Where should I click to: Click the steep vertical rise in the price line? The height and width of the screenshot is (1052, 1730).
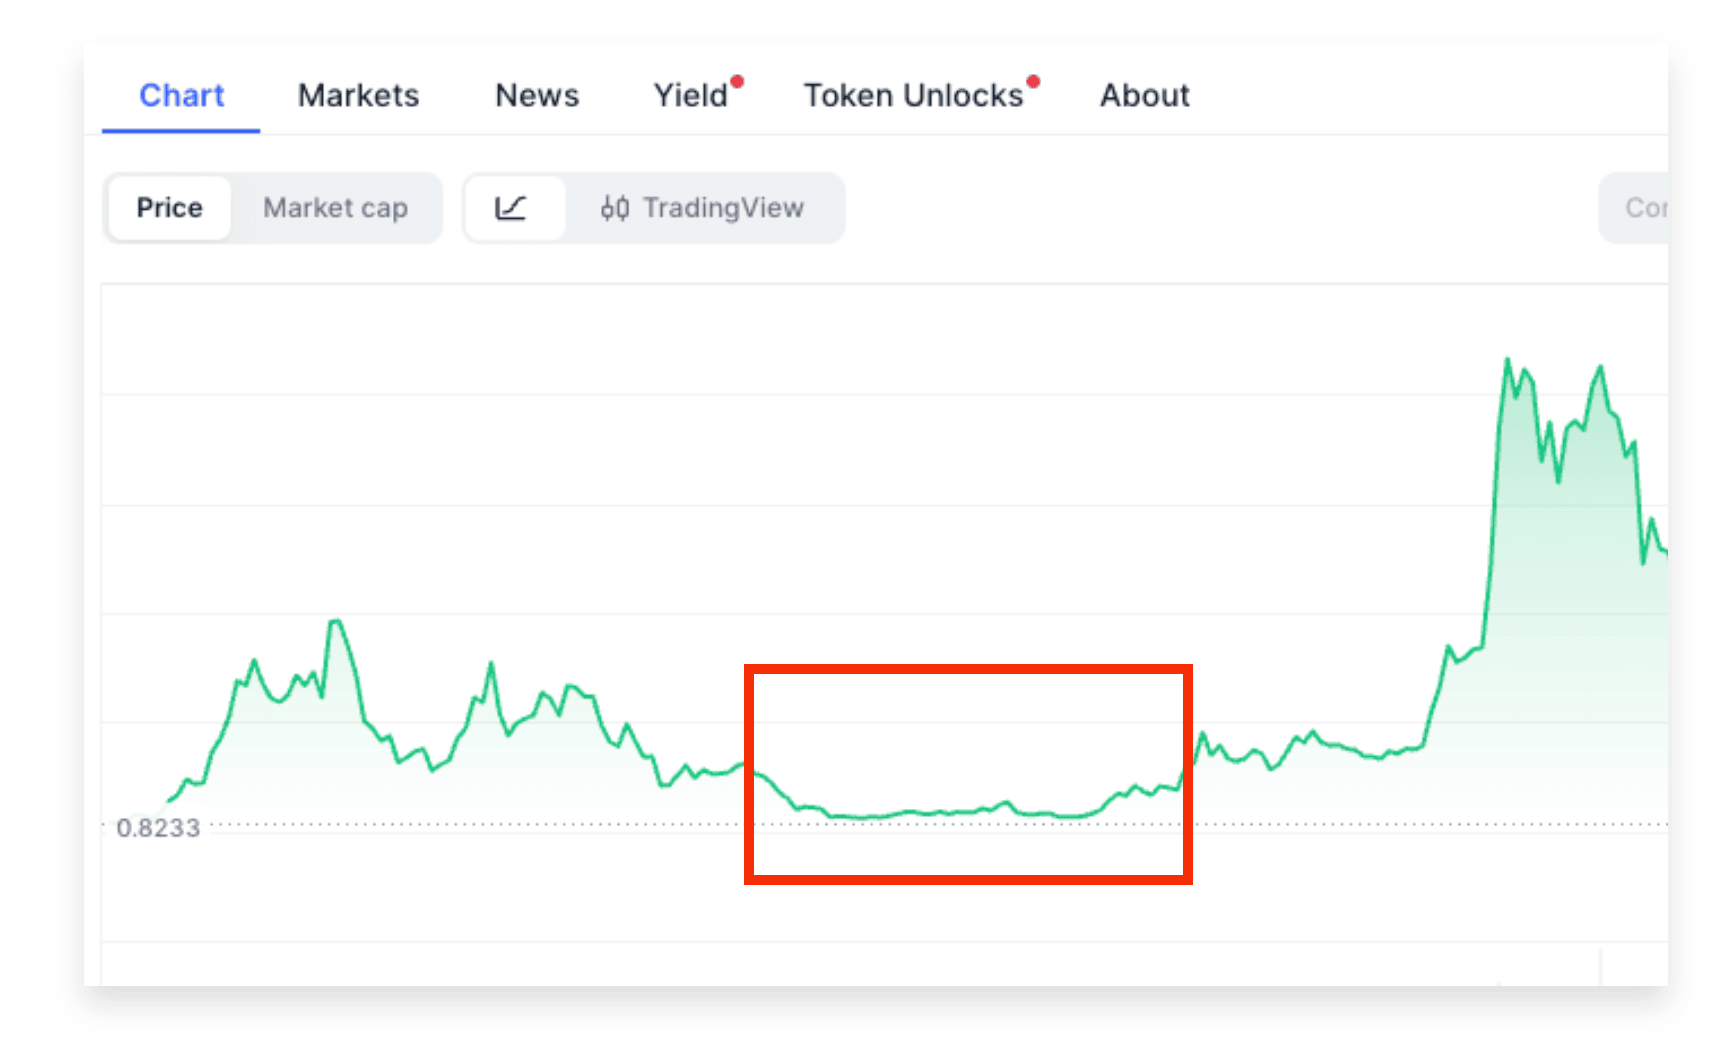point(1493,510)
